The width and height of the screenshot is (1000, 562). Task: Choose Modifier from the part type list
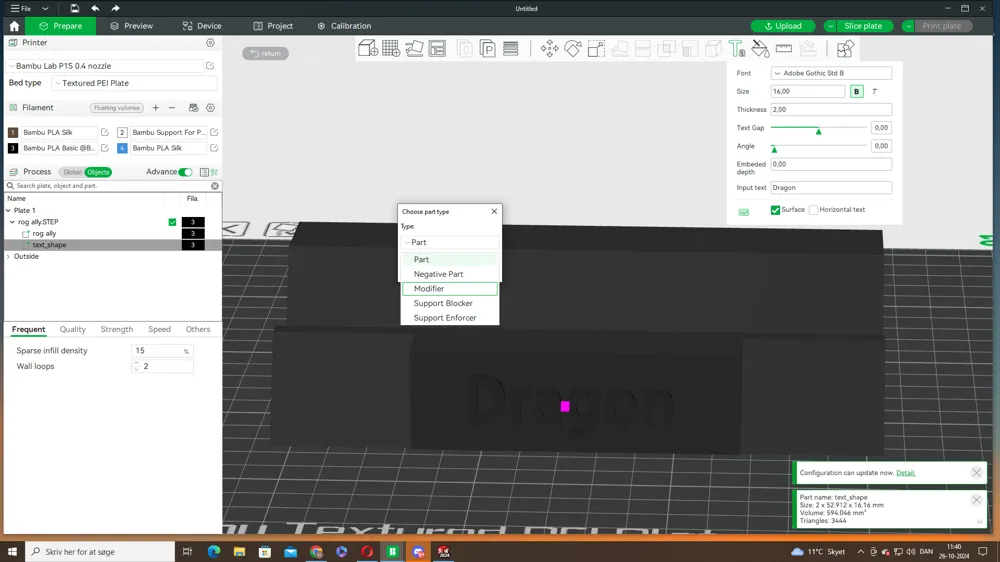[x=450, y=289]
